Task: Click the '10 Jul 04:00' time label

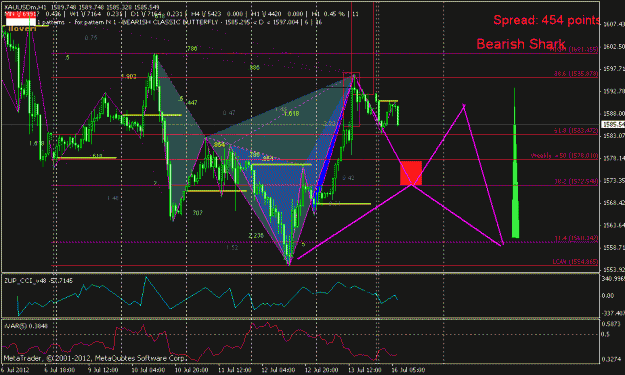Action: pyautogui.click(x=148, y=370)
